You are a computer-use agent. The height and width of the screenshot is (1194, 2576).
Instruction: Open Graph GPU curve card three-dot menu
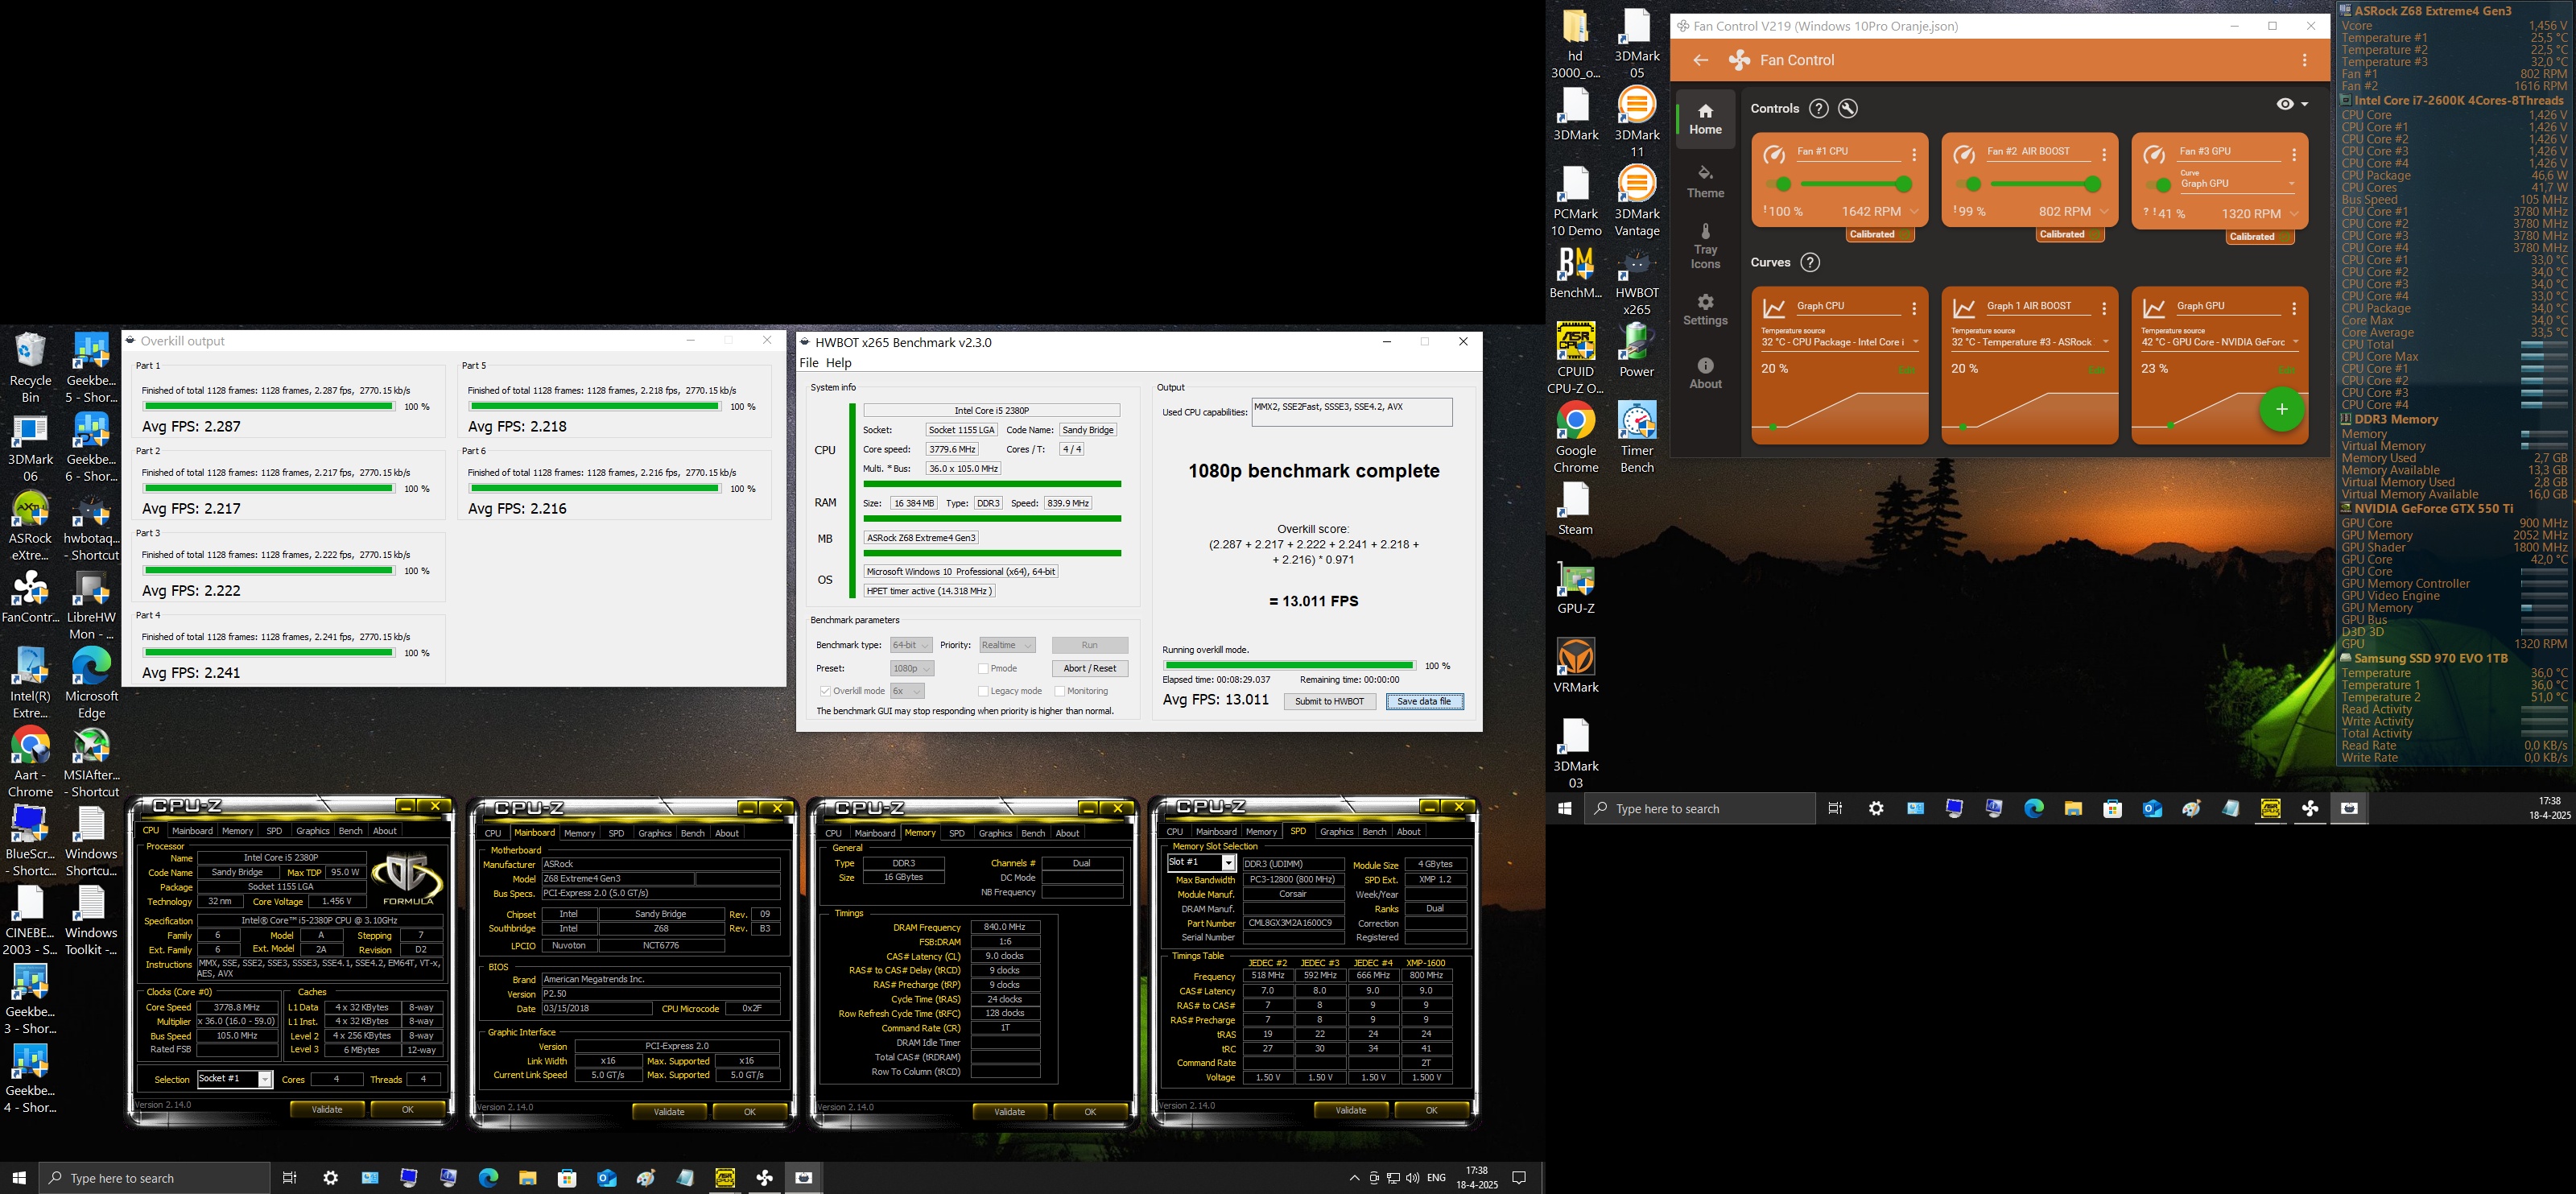tap(2294, 309)
